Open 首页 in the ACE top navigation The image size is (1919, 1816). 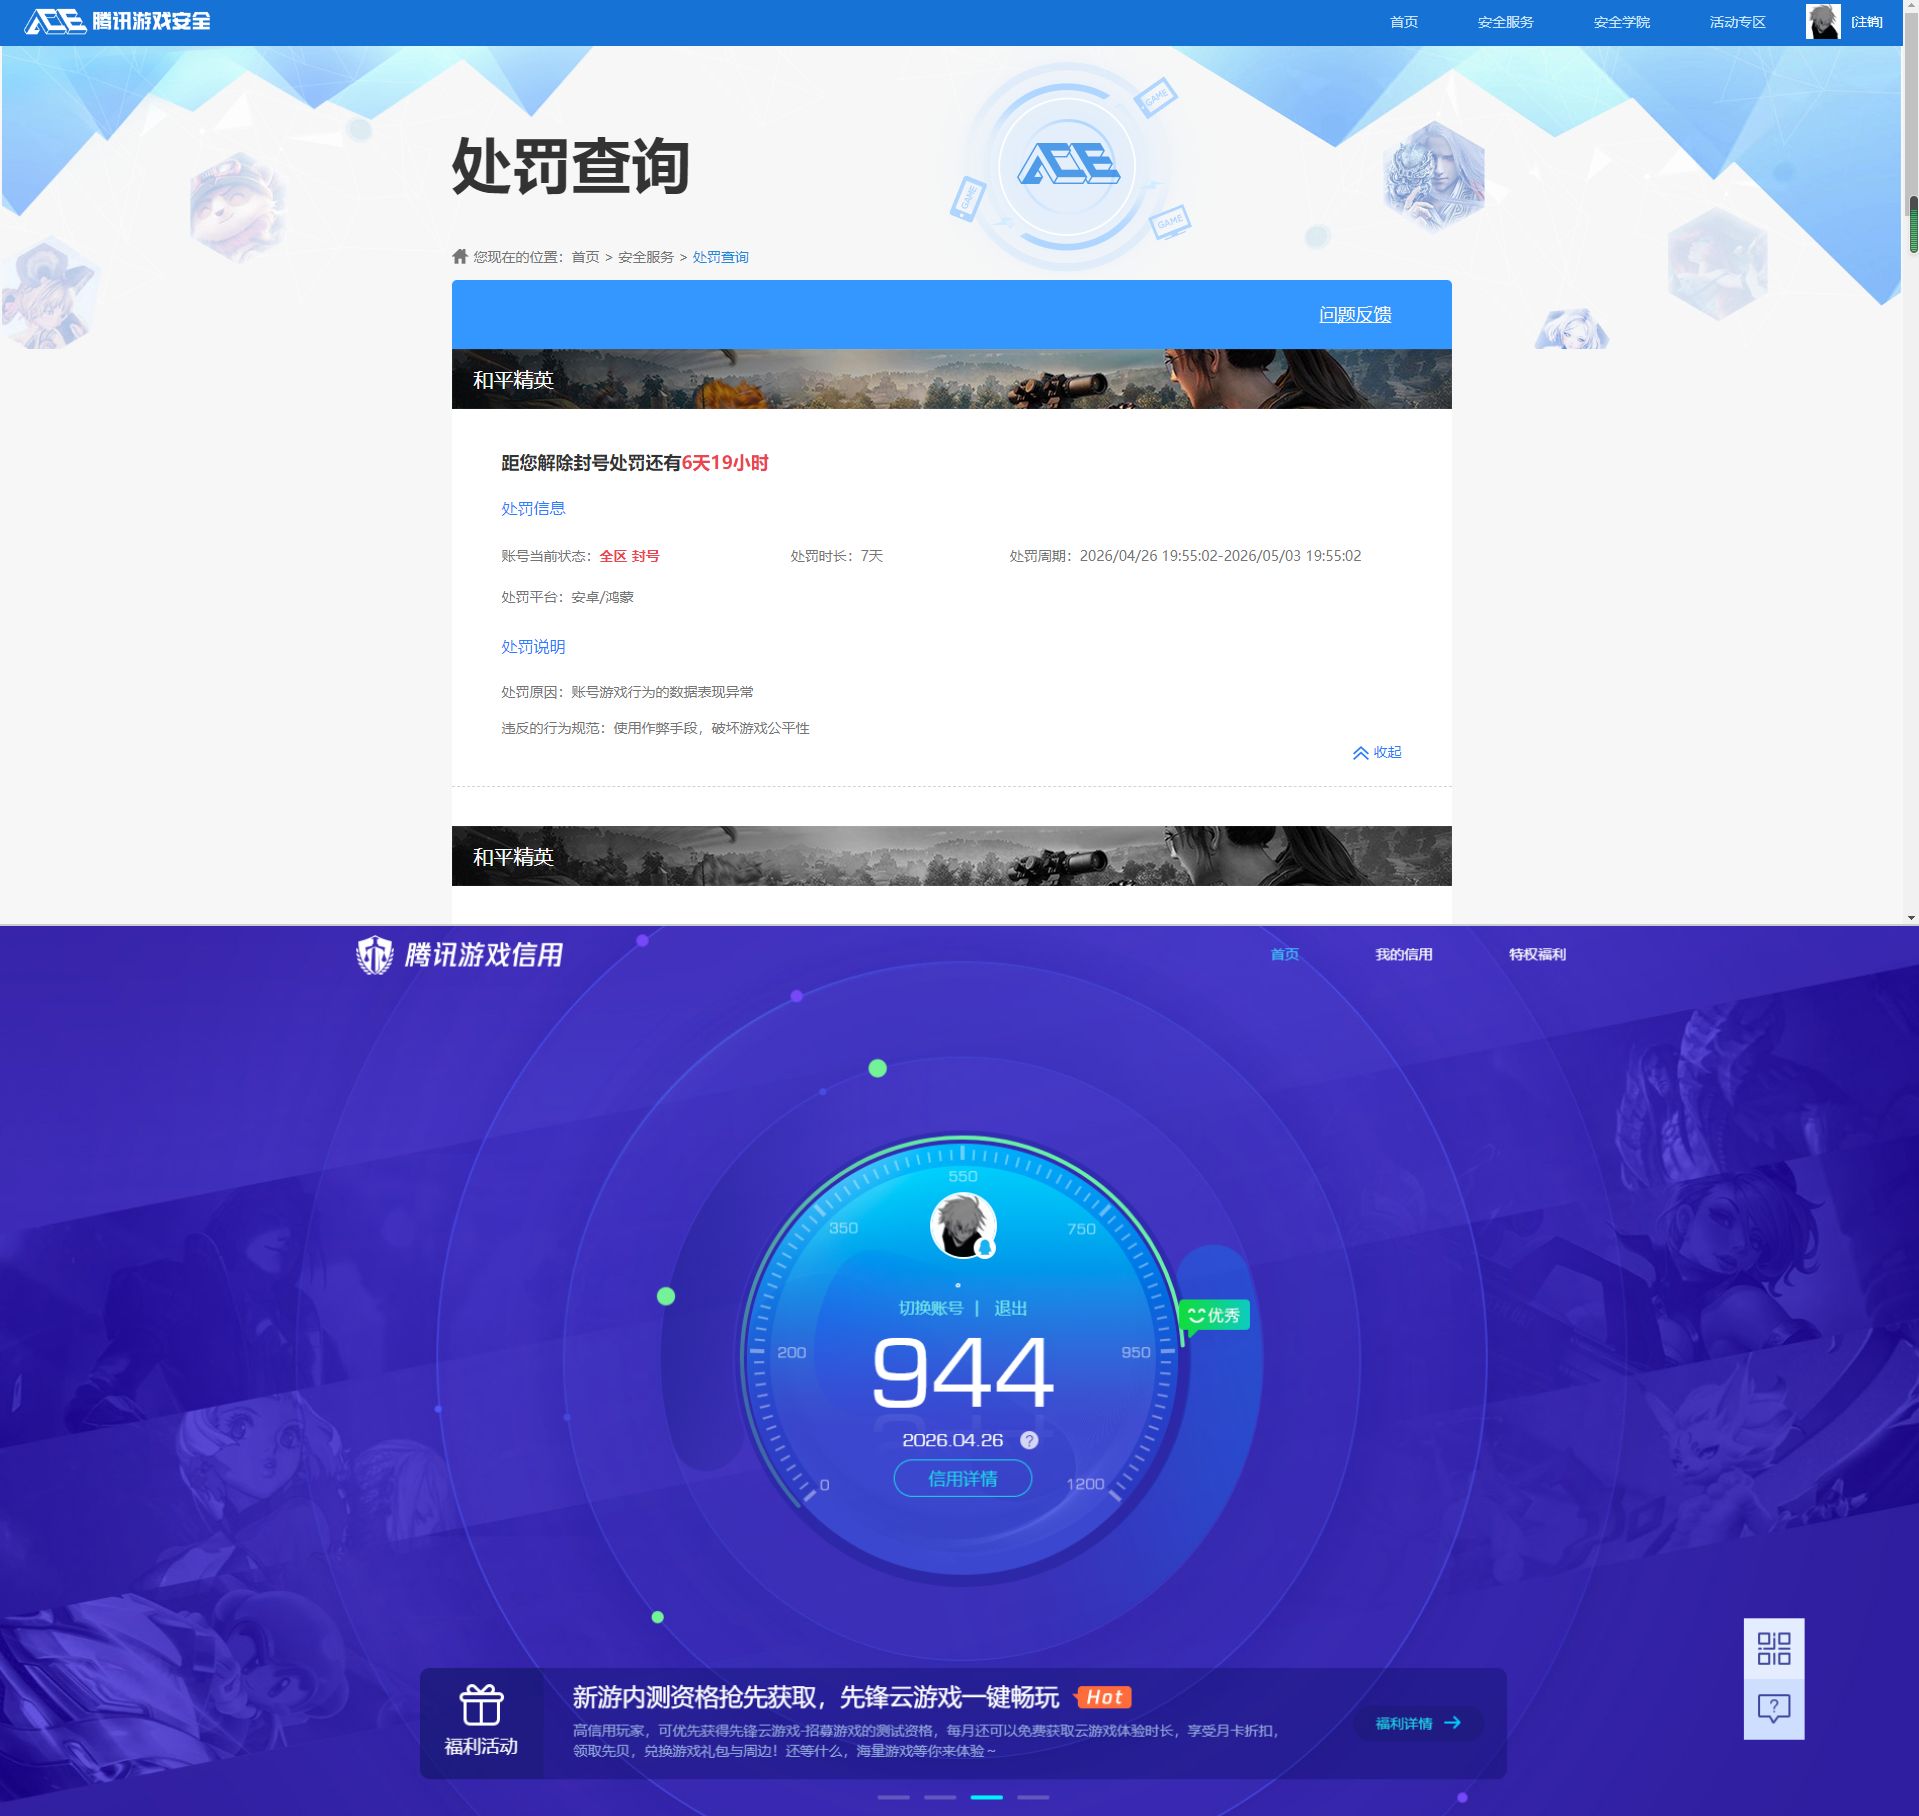coord(1403,22)
